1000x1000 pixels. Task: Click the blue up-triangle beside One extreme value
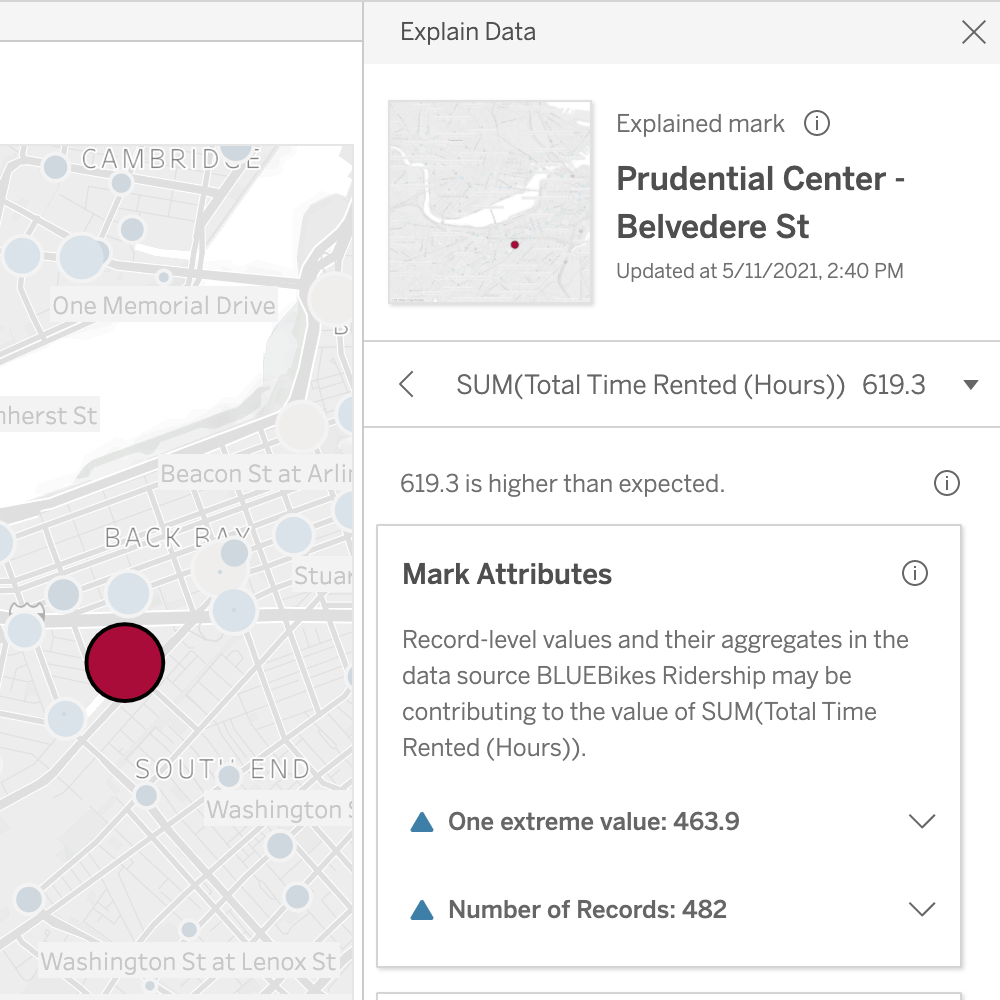click(x=421, y=821)
